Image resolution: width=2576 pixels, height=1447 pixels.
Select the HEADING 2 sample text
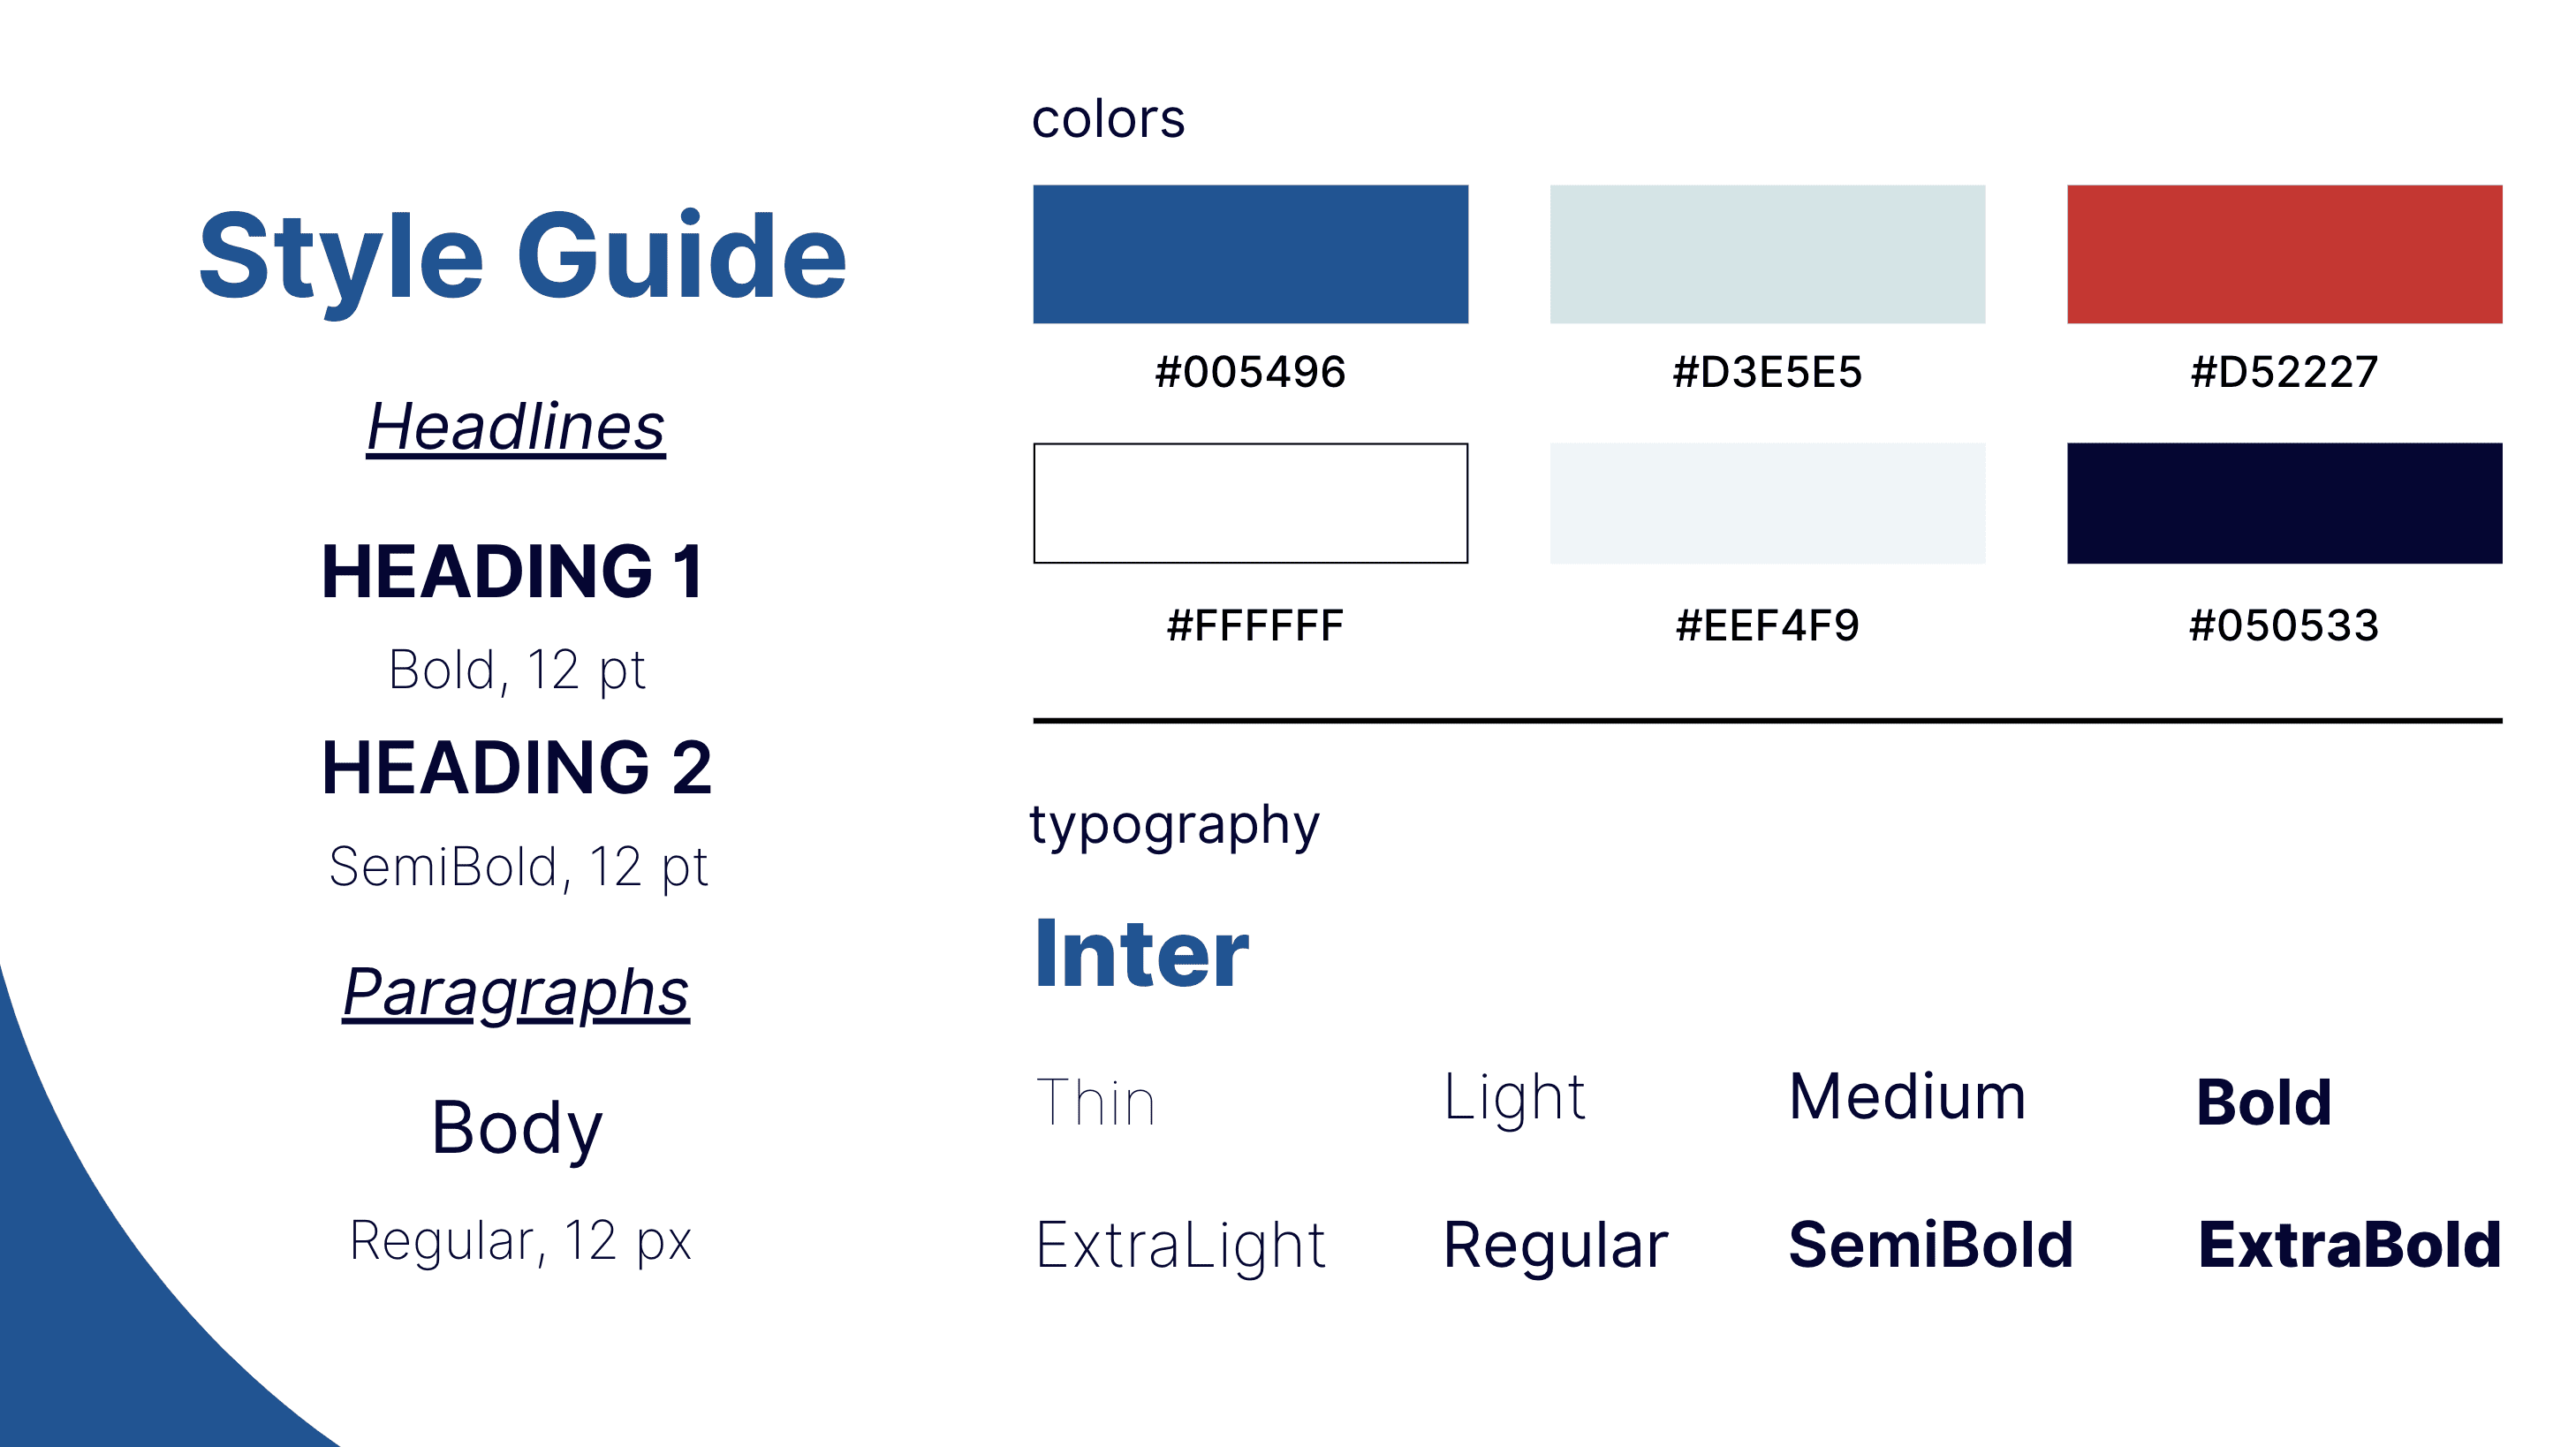point(516,768)
